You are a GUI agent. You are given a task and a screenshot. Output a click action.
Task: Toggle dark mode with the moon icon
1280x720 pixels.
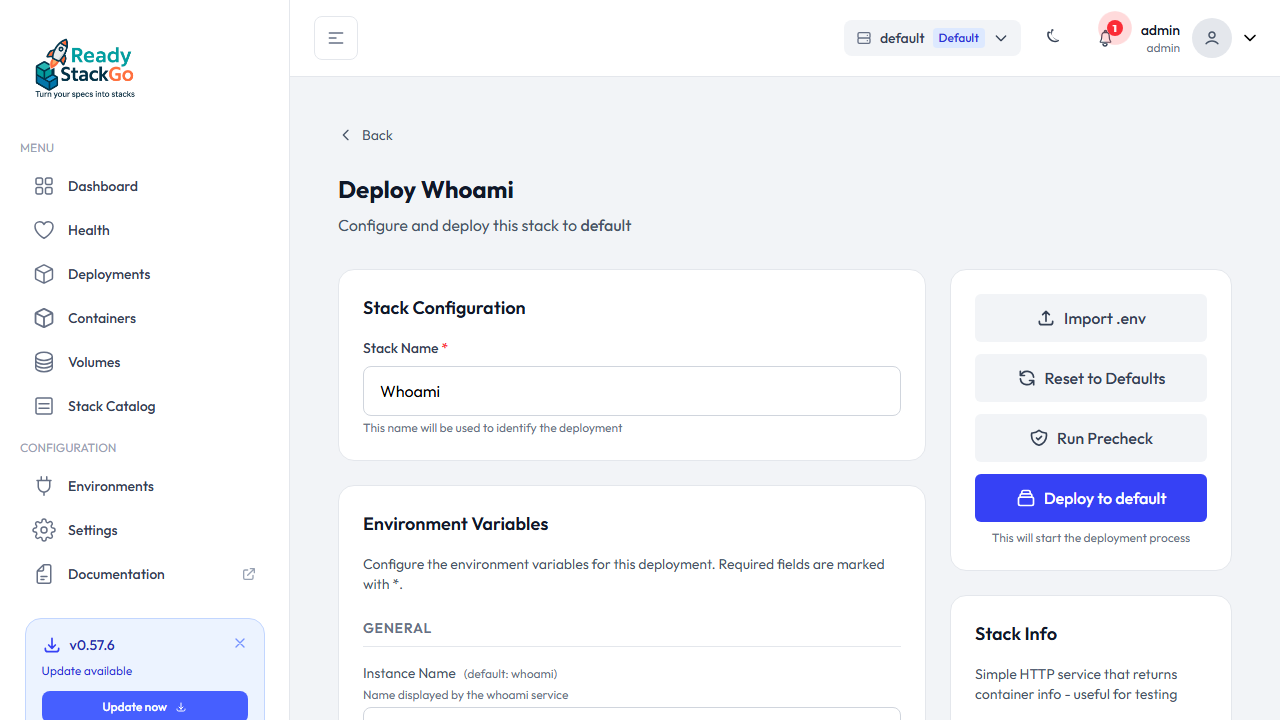pos(1053,37)
